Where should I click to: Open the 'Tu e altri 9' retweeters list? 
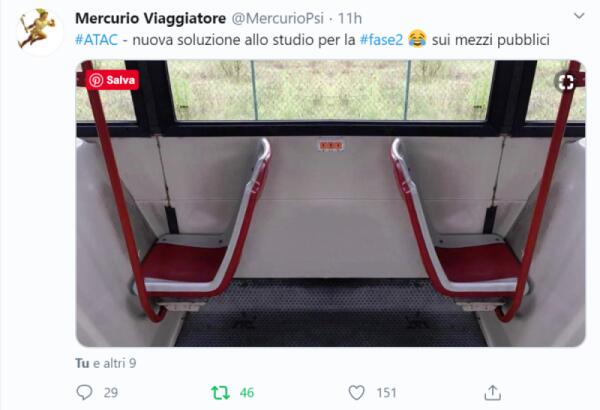point(106,363)
